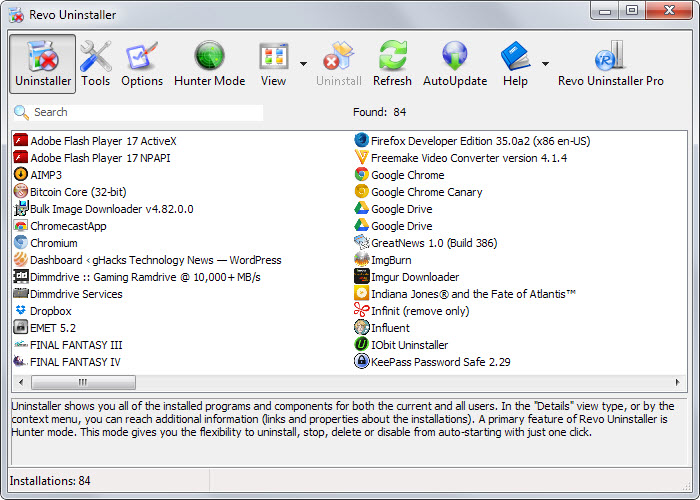
Task: Click the View toolbar button
Action: tap(273, 64)
